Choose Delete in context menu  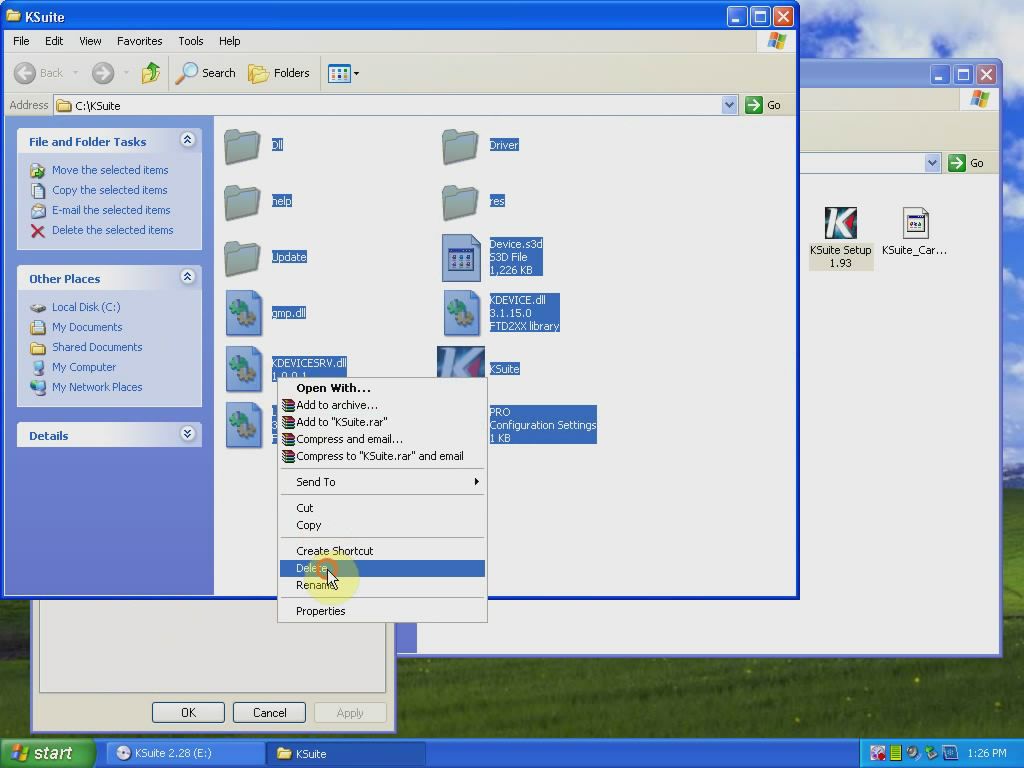click(x=382, y=568)
